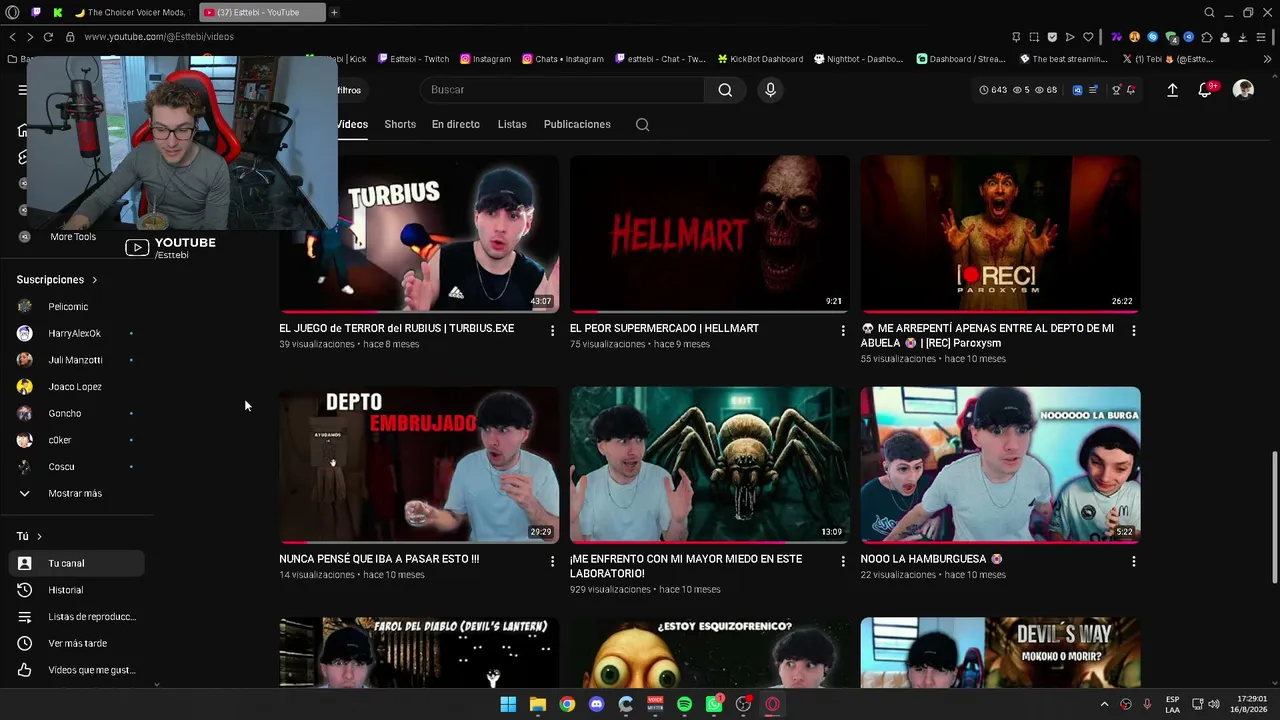The height and width of the screenshot is (720, 1280).
Task: Open Joaco Lopez subscription channel
Action: point(76,387)
